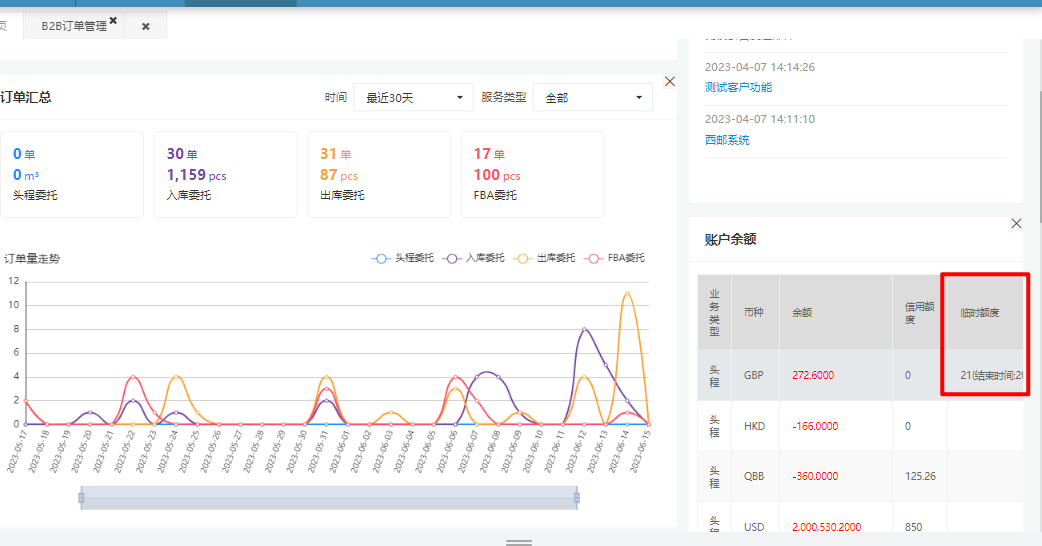The width and height of the screenshot is (1042, 546).
Task: Select the QBB currency cell
Action: point(754,476)
